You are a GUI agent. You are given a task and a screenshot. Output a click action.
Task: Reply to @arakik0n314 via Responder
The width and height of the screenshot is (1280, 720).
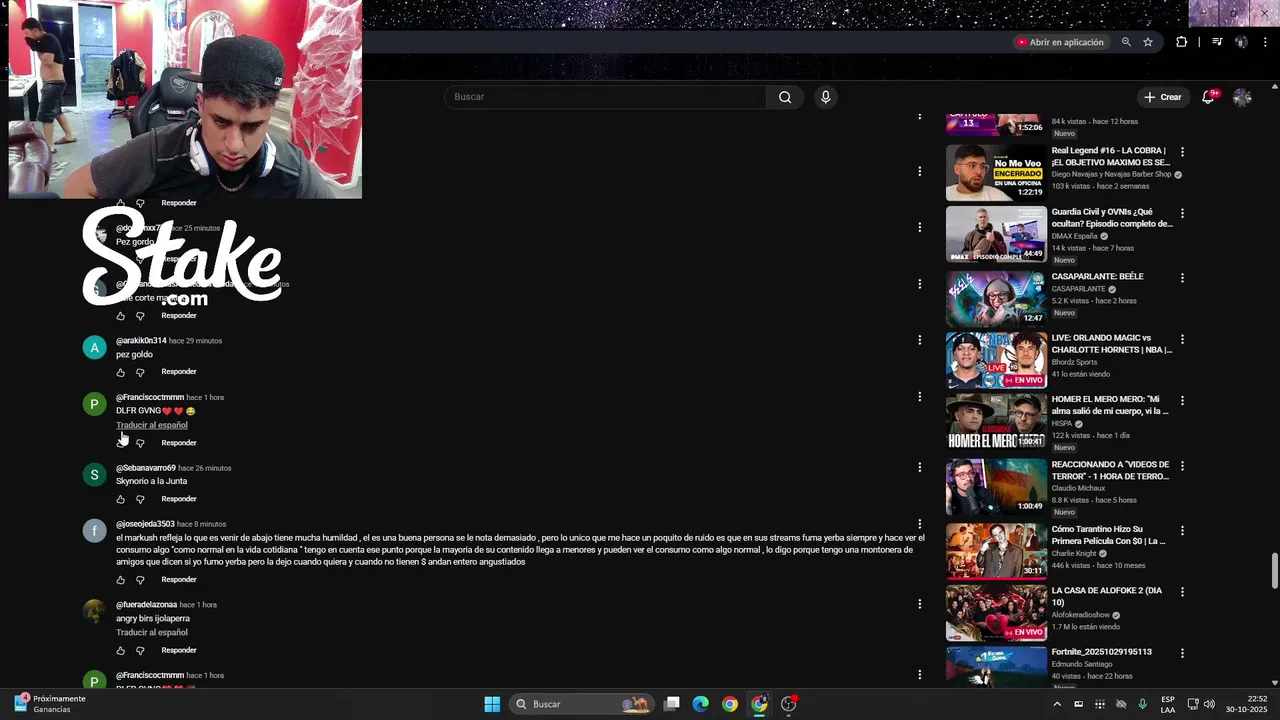click(x=179, y=372)
